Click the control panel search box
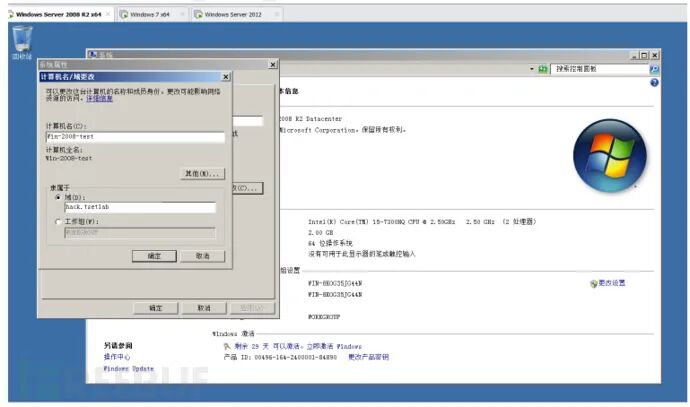Viewport: 690px width, 407px height. [599, 69]
